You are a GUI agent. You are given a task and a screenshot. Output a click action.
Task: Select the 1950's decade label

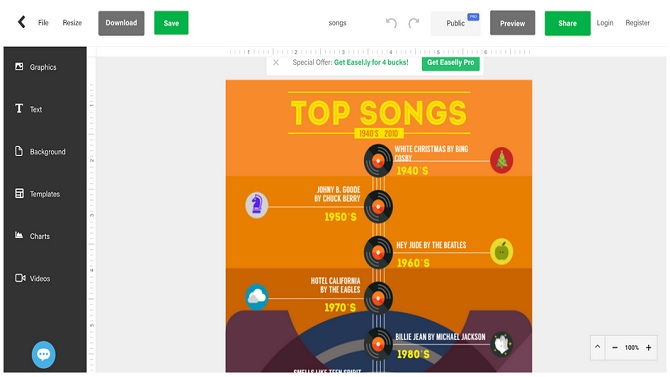tap(340, 217)
